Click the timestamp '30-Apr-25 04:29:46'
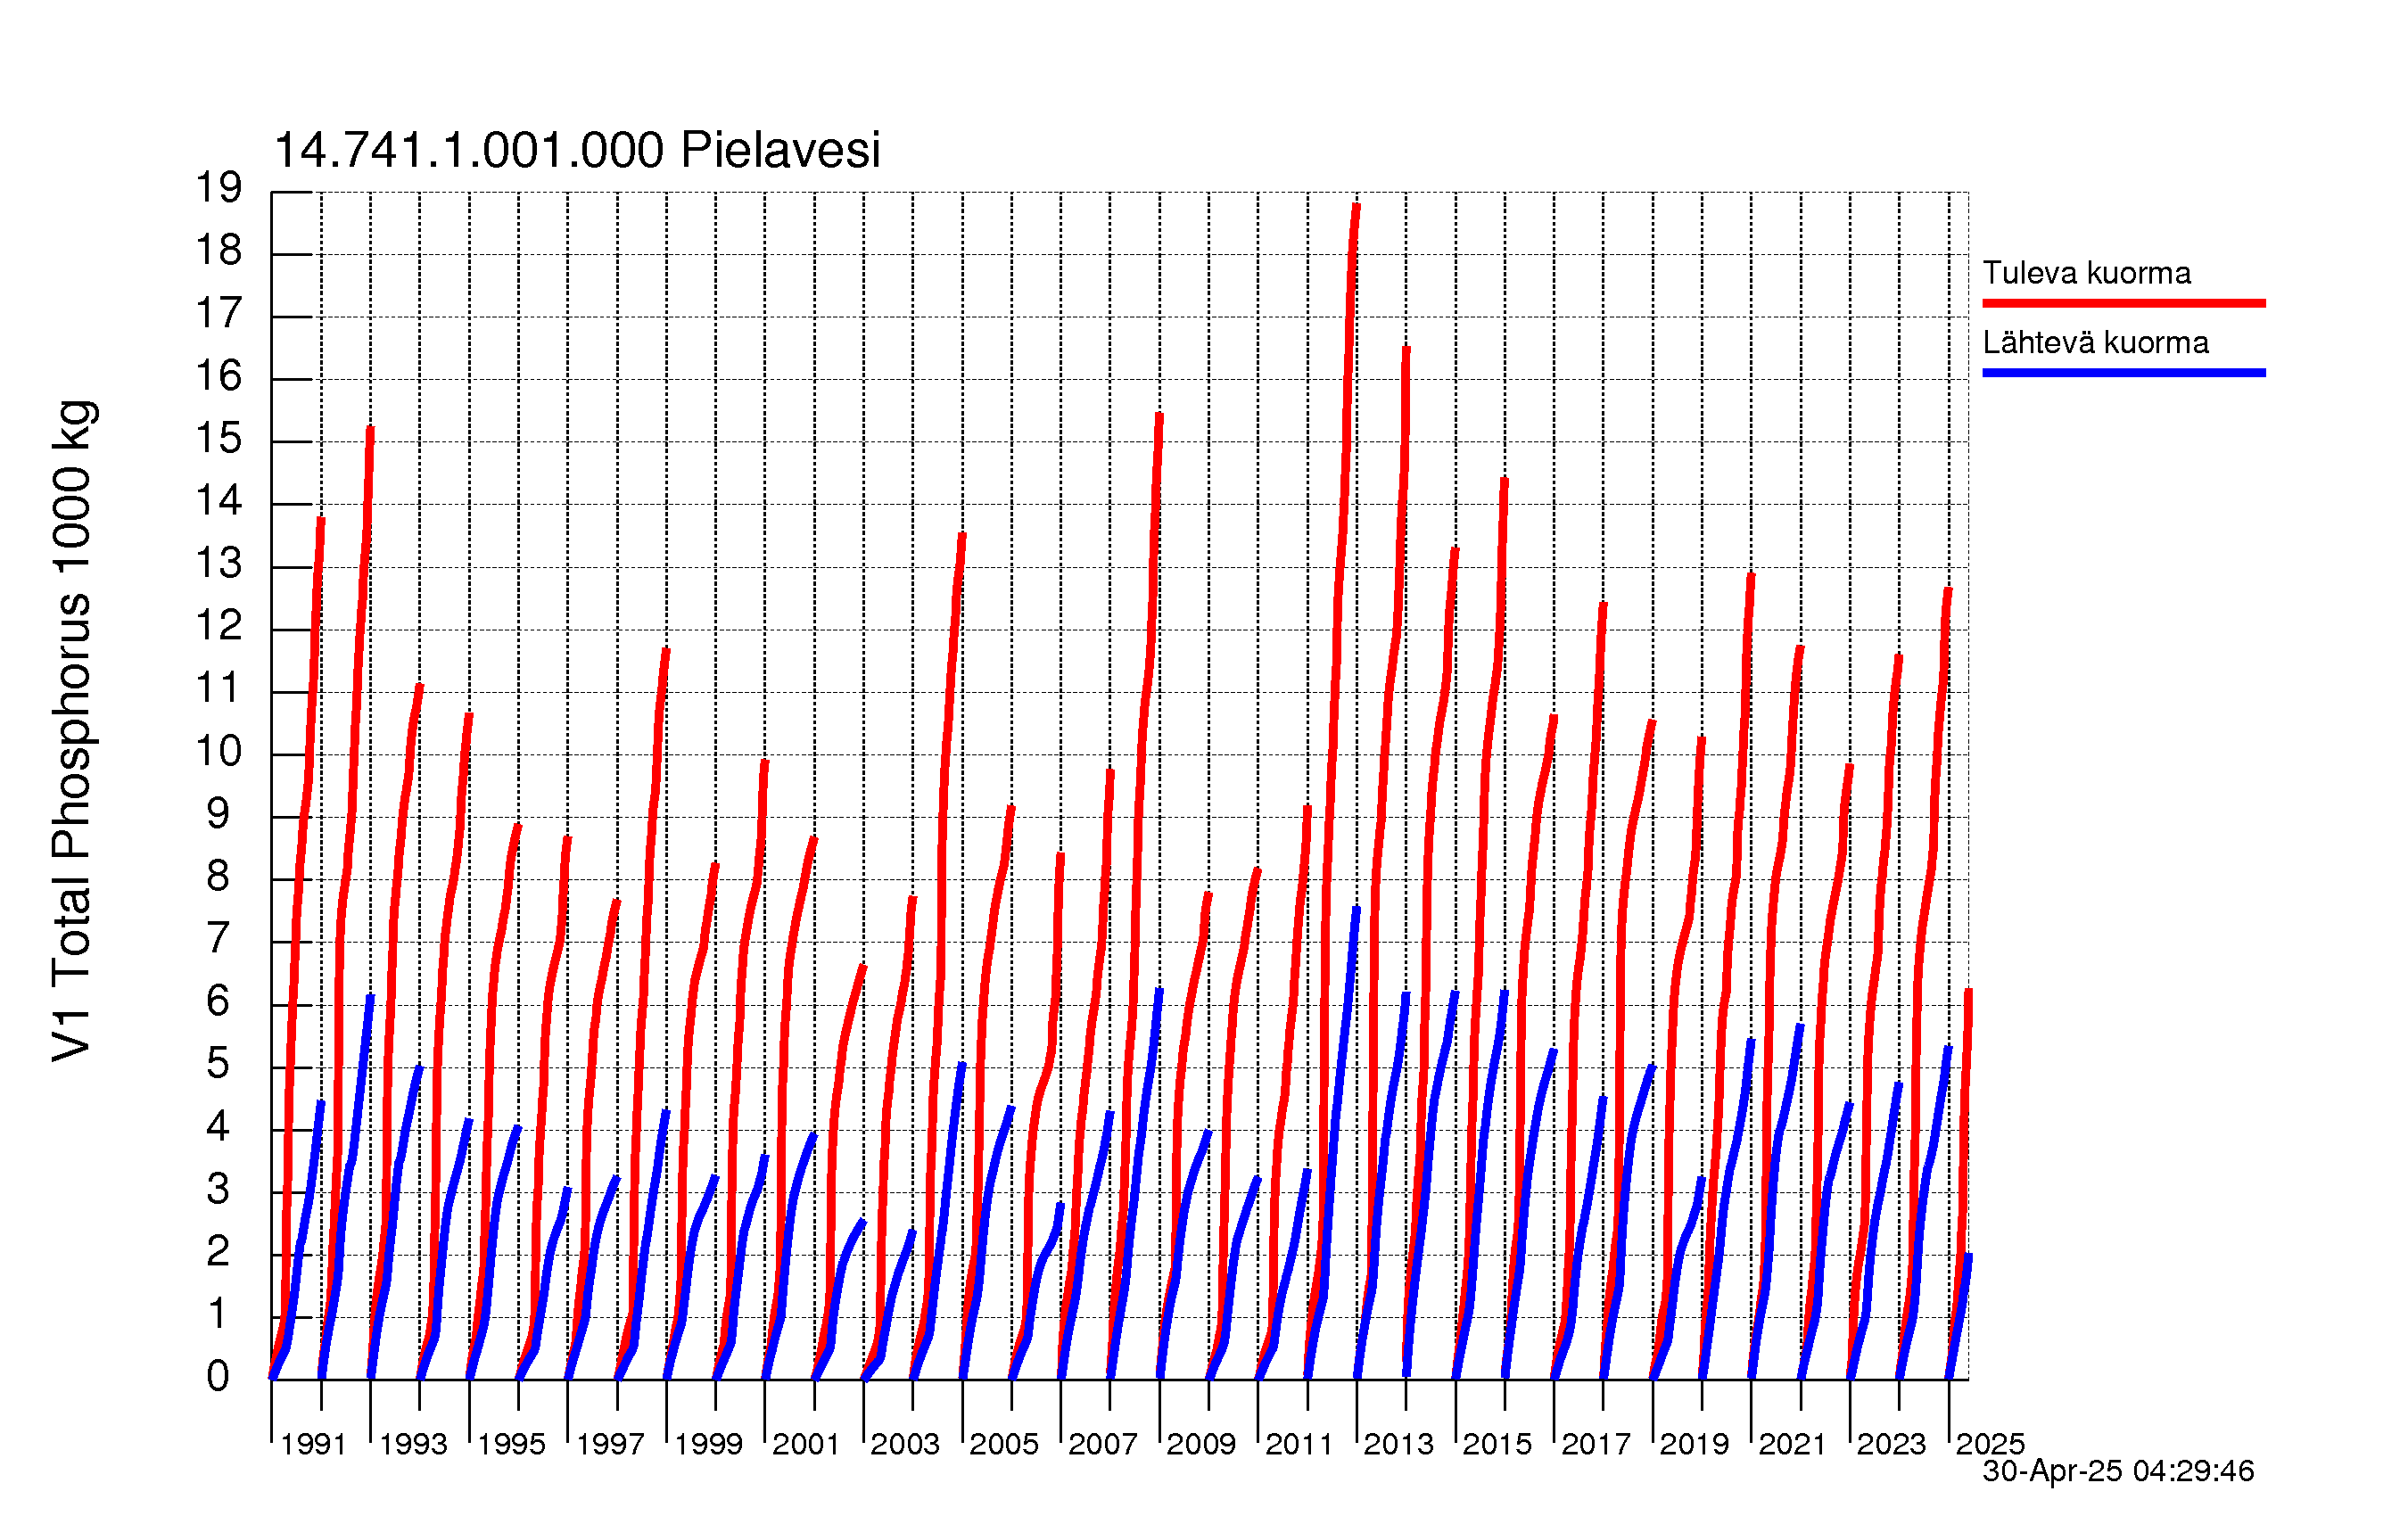The height and width of the screenshot is (1516, 2408). 2118,1471
